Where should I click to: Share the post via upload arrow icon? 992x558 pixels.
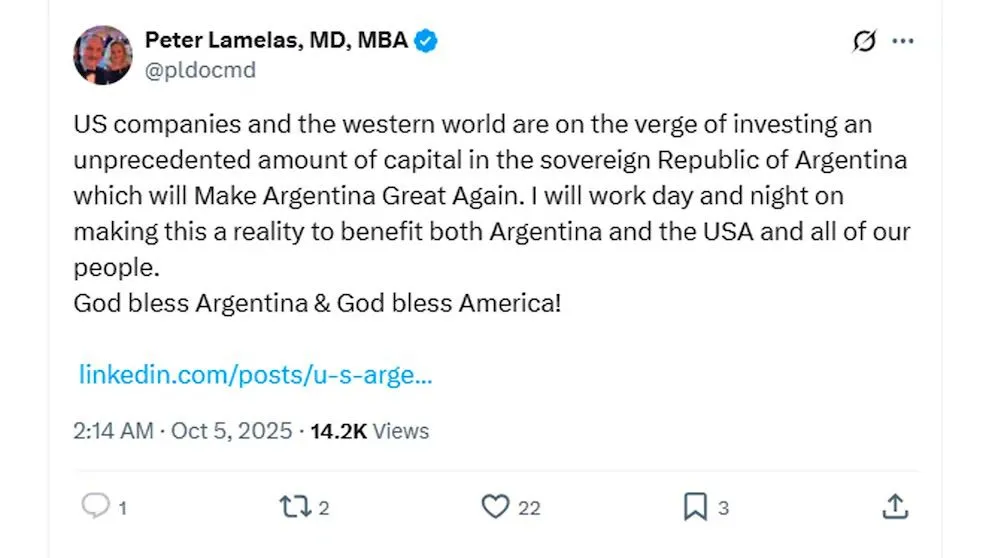tap(895, 506)
